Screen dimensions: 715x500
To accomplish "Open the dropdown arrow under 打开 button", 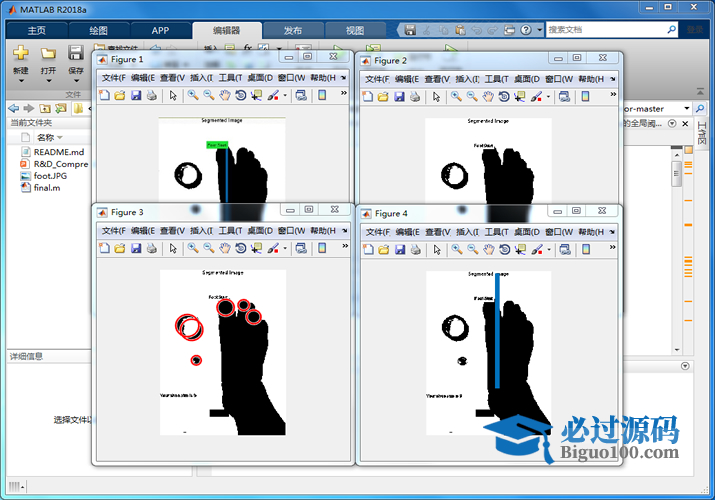I will point(48,81).
